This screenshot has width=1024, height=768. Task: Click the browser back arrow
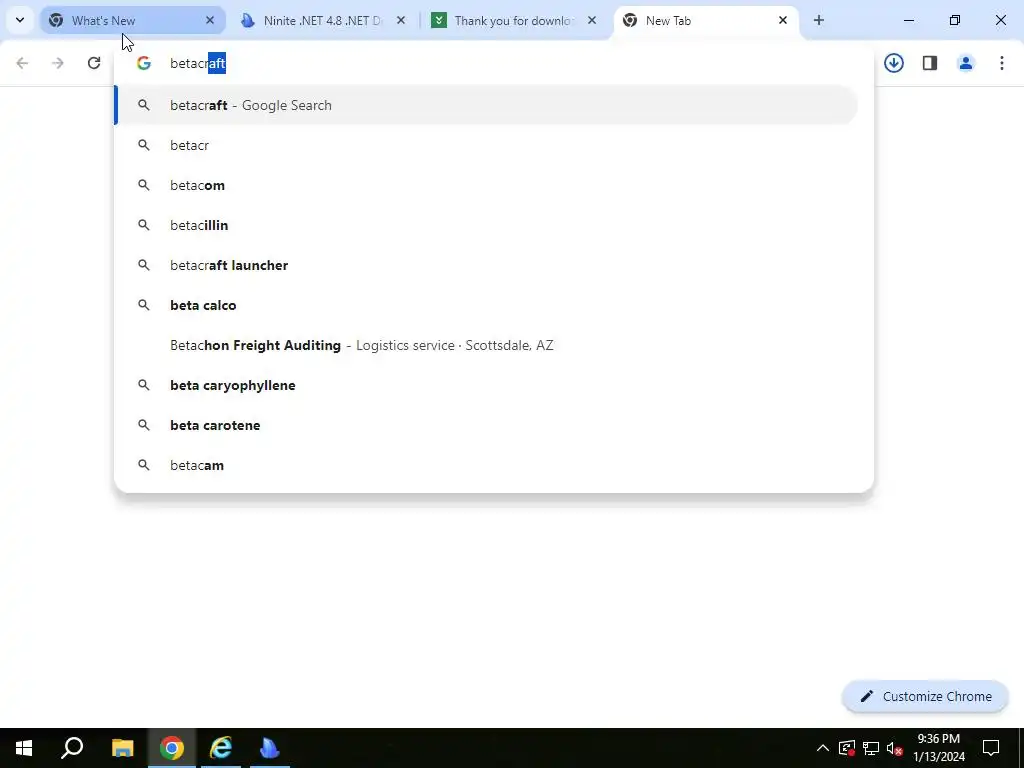point(22,63)
